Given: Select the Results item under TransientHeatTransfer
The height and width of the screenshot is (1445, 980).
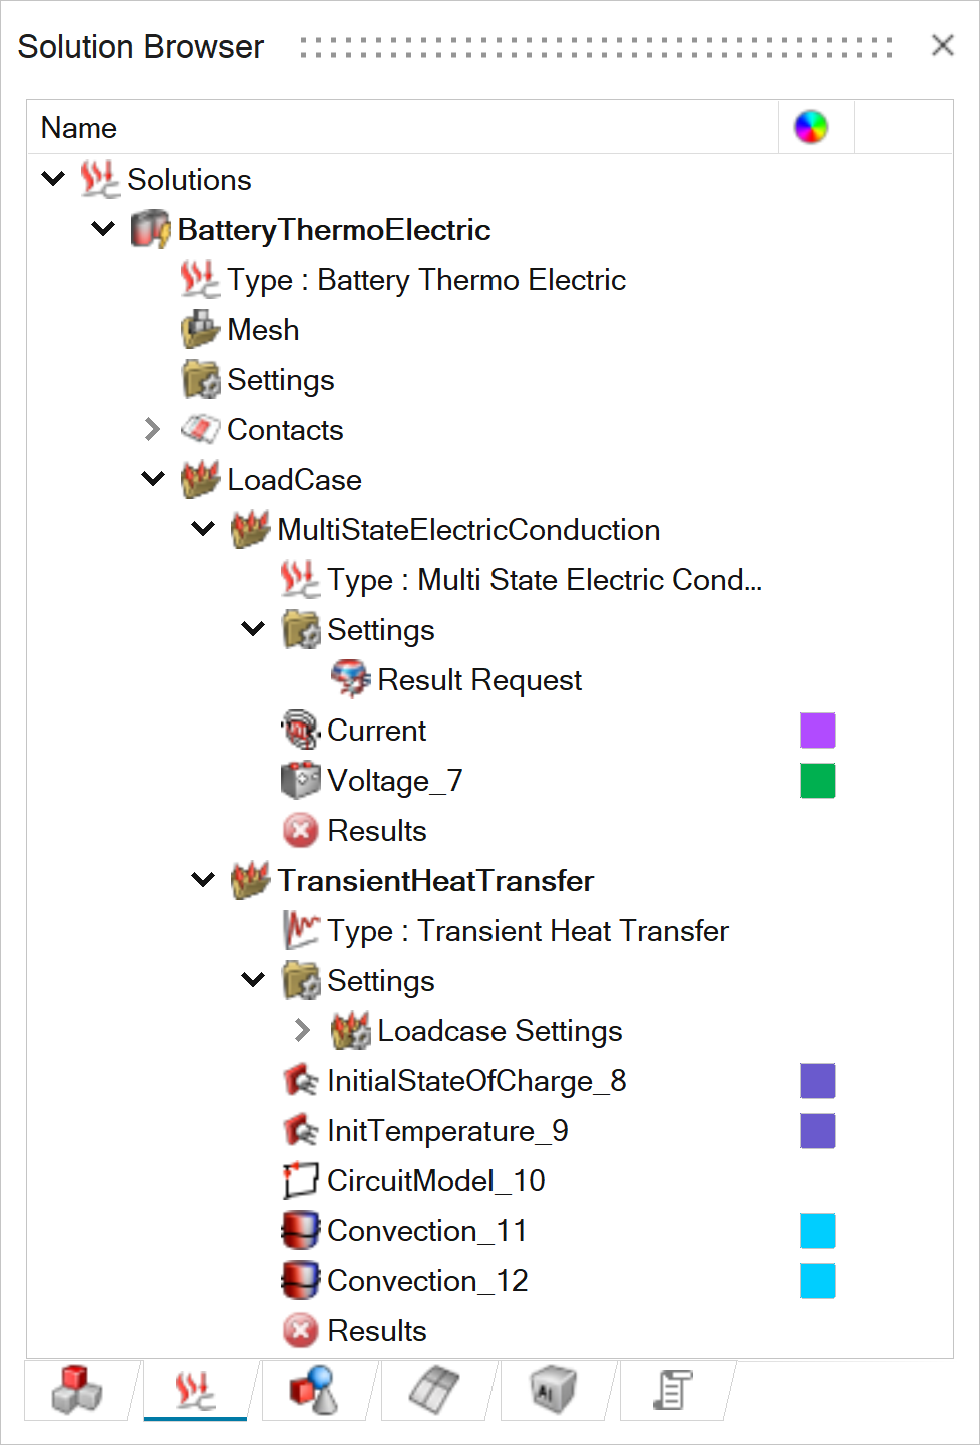Looking at the screenshot, I should coord(376,1330).
